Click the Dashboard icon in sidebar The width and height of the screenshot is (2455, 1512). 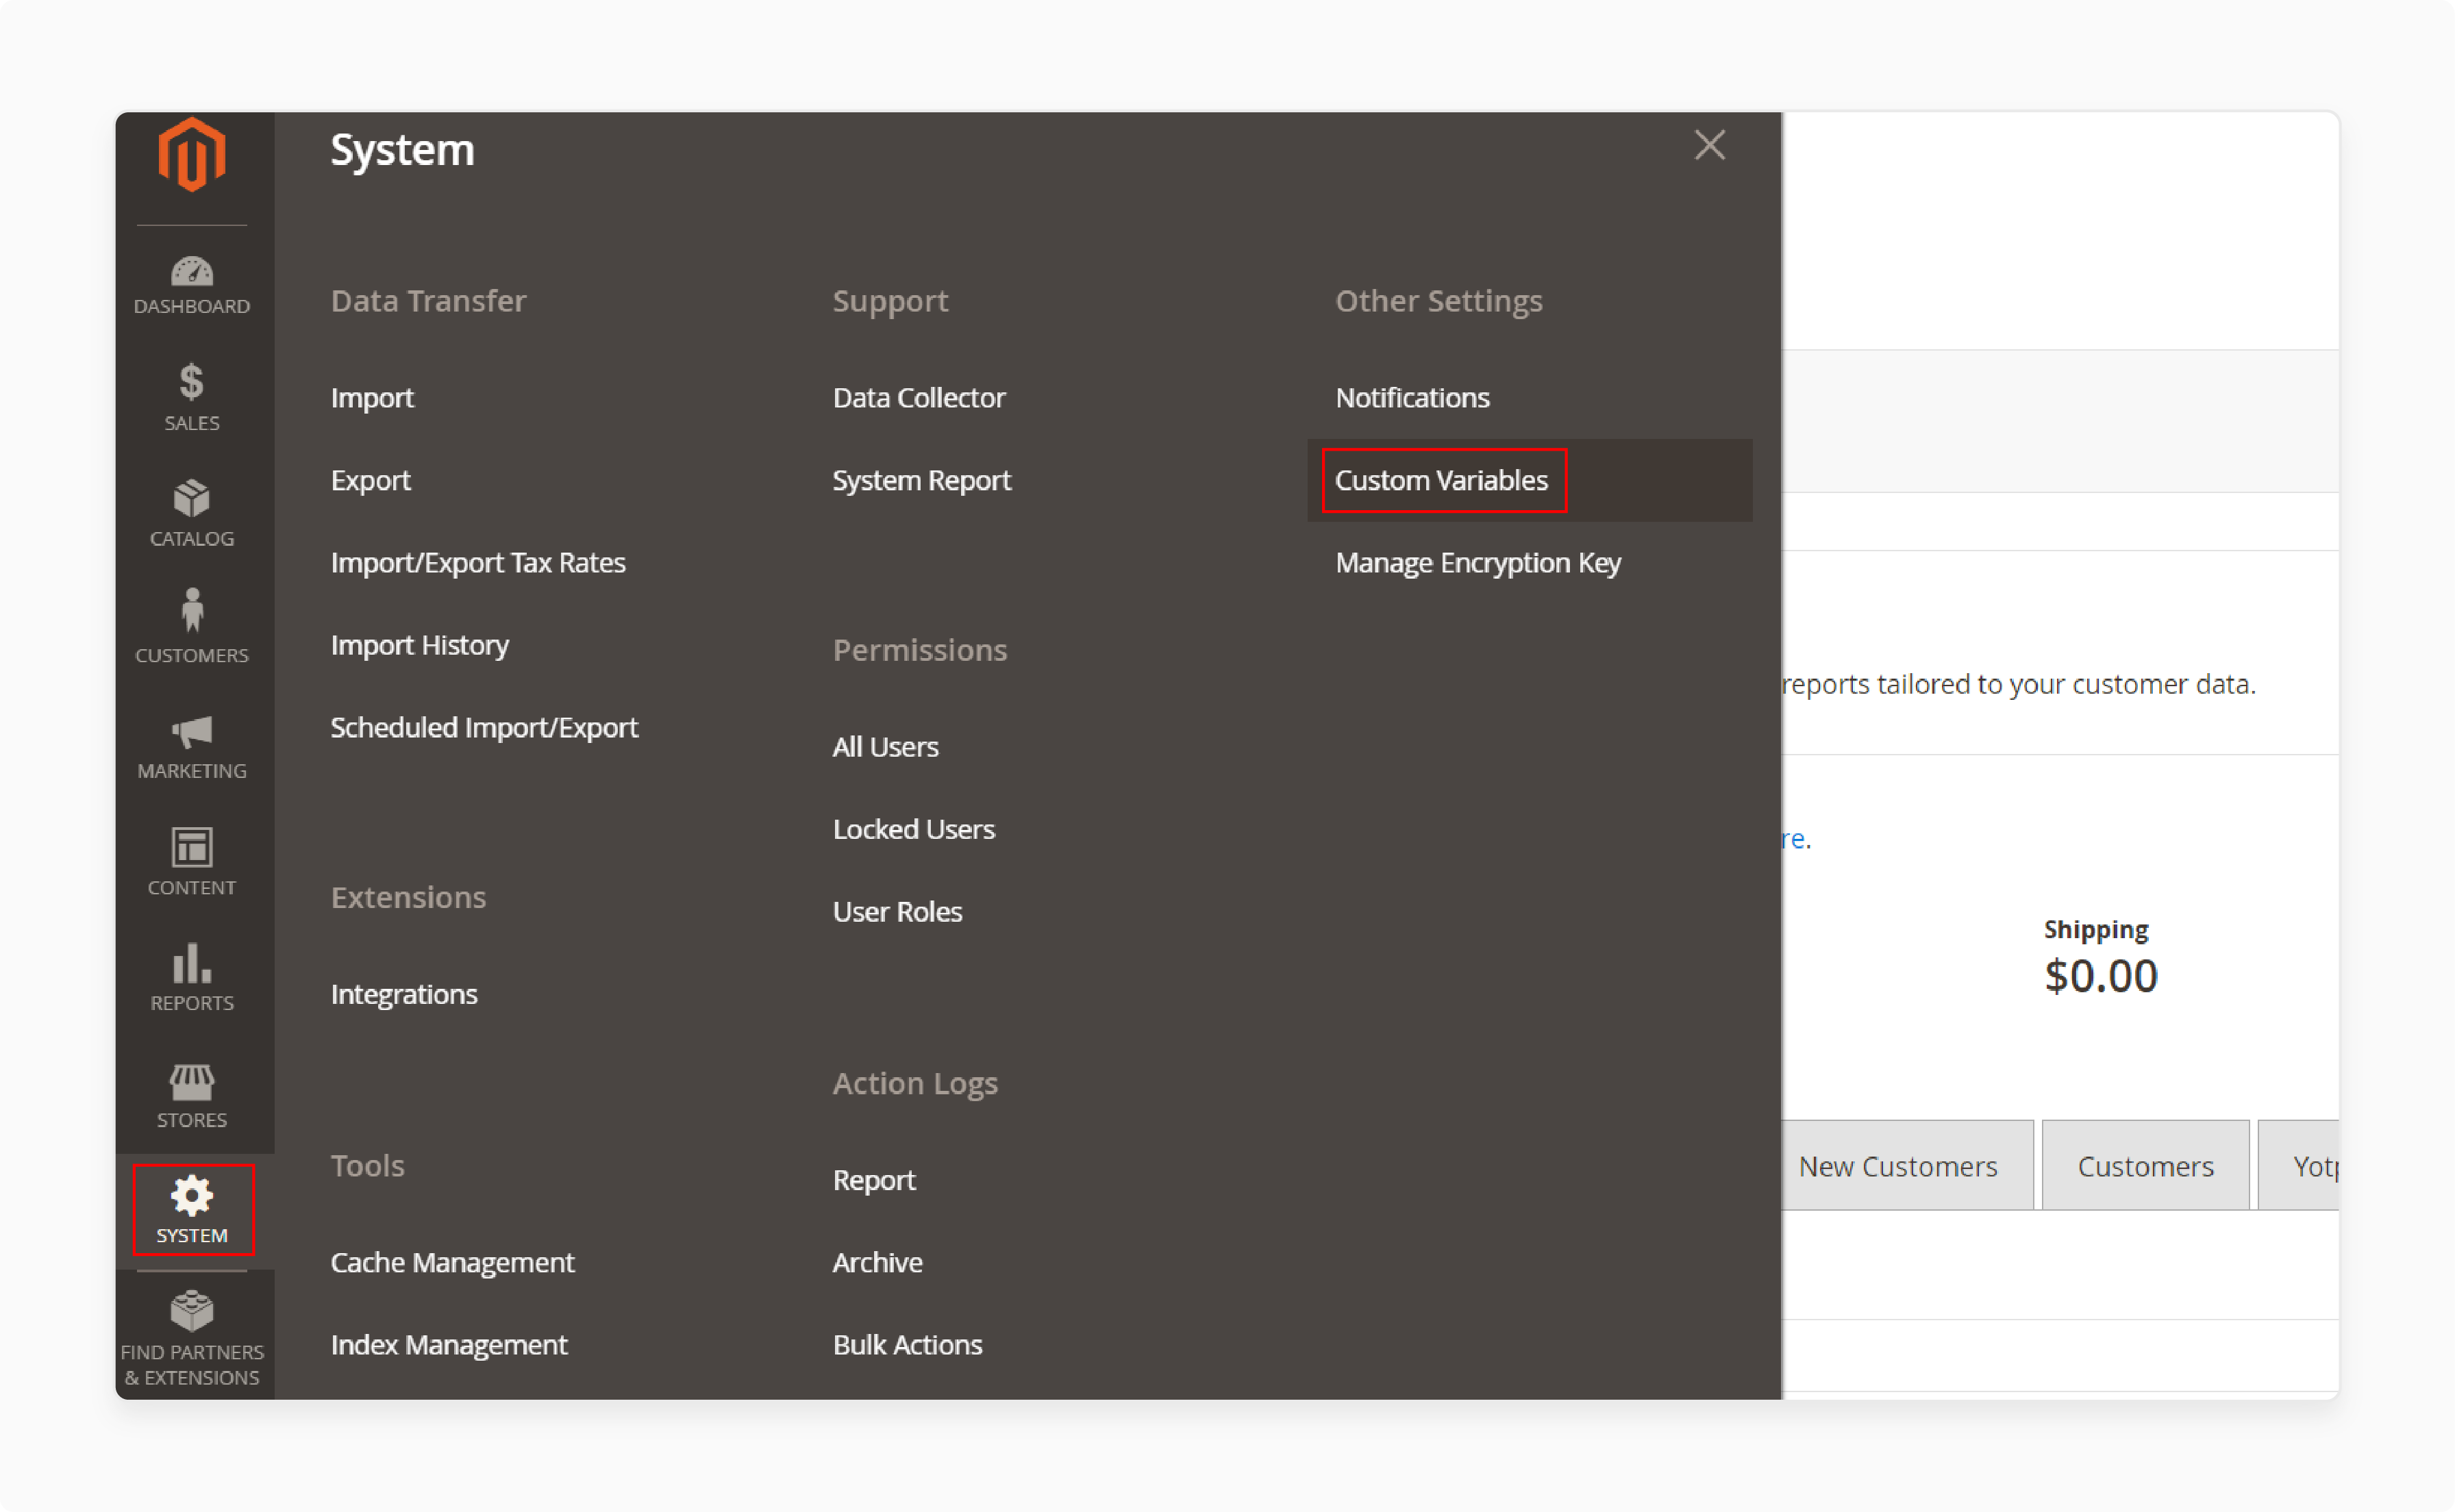pyautogui.click(x=191, y=272)
